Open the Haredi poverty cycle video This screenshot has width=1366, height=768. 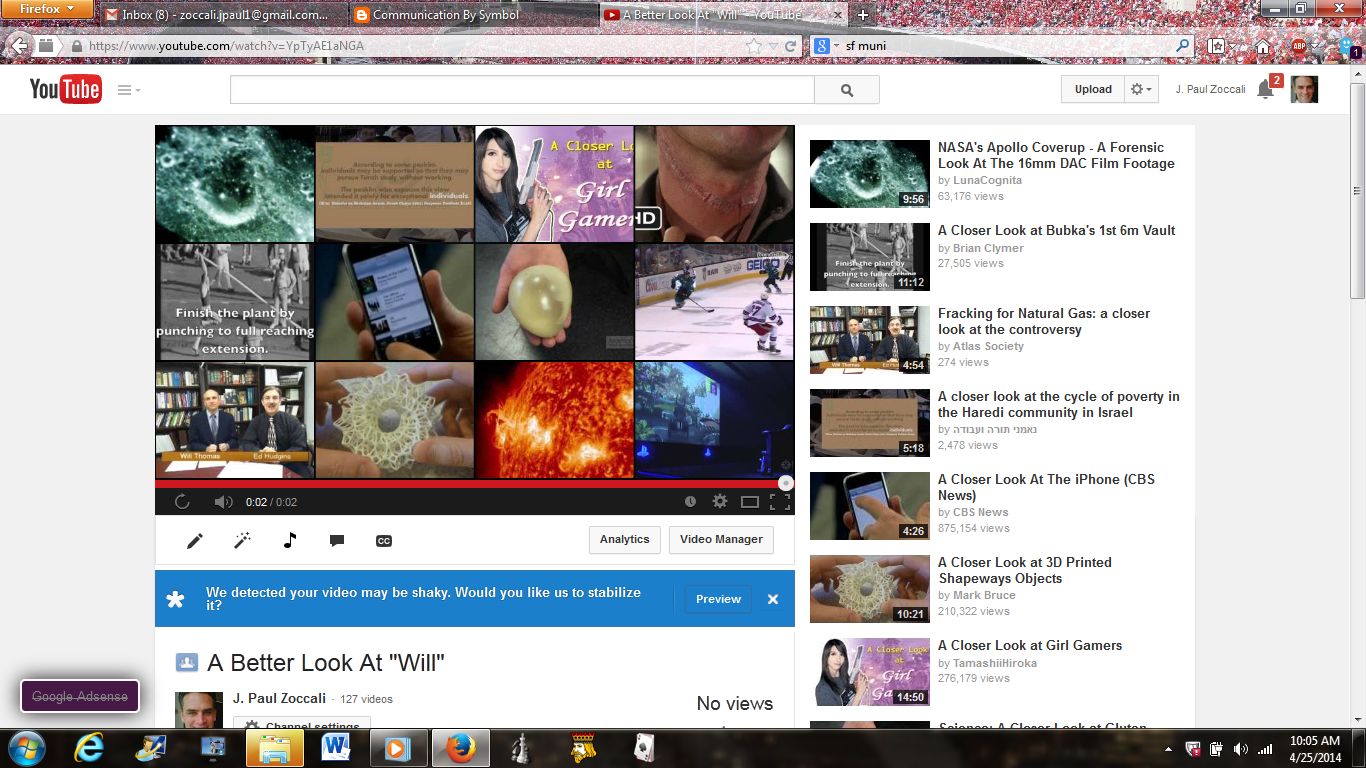tap(1059, 404)
